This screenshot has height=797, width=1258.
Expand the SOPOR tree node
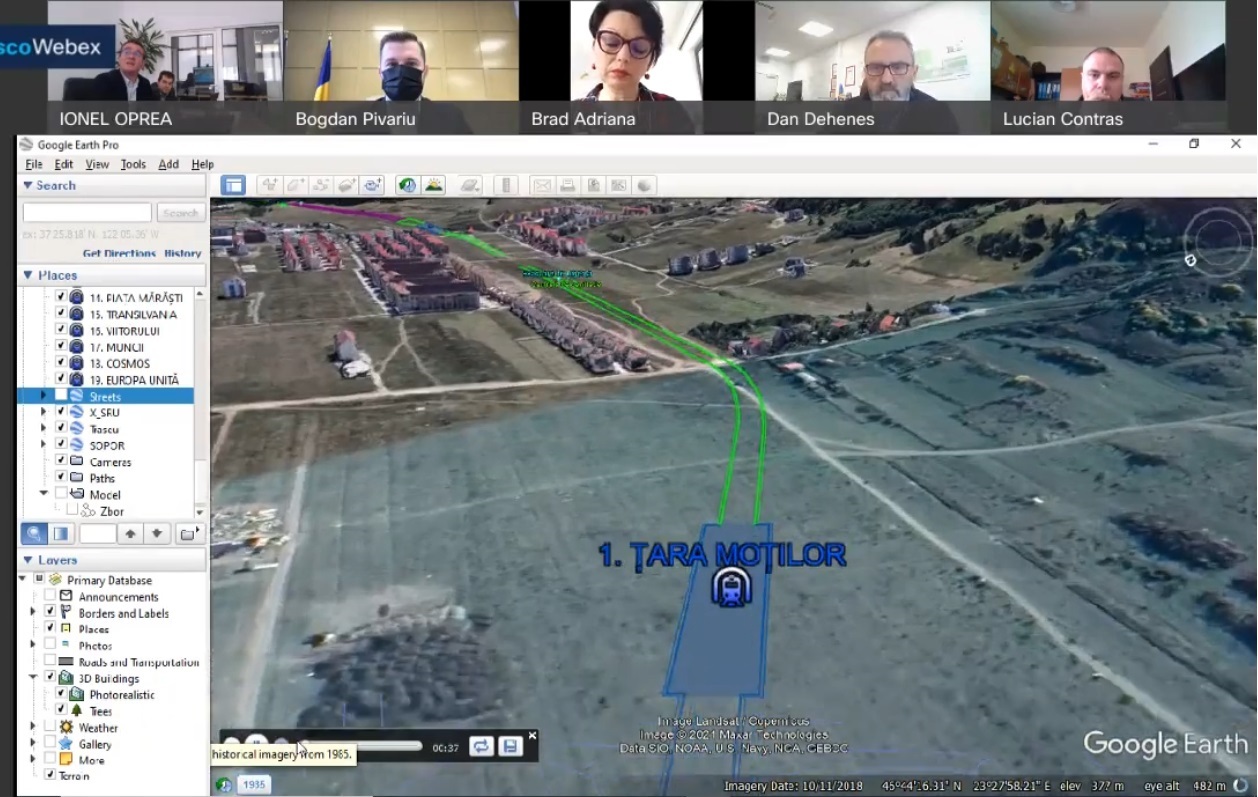click(x=43, y=445)
